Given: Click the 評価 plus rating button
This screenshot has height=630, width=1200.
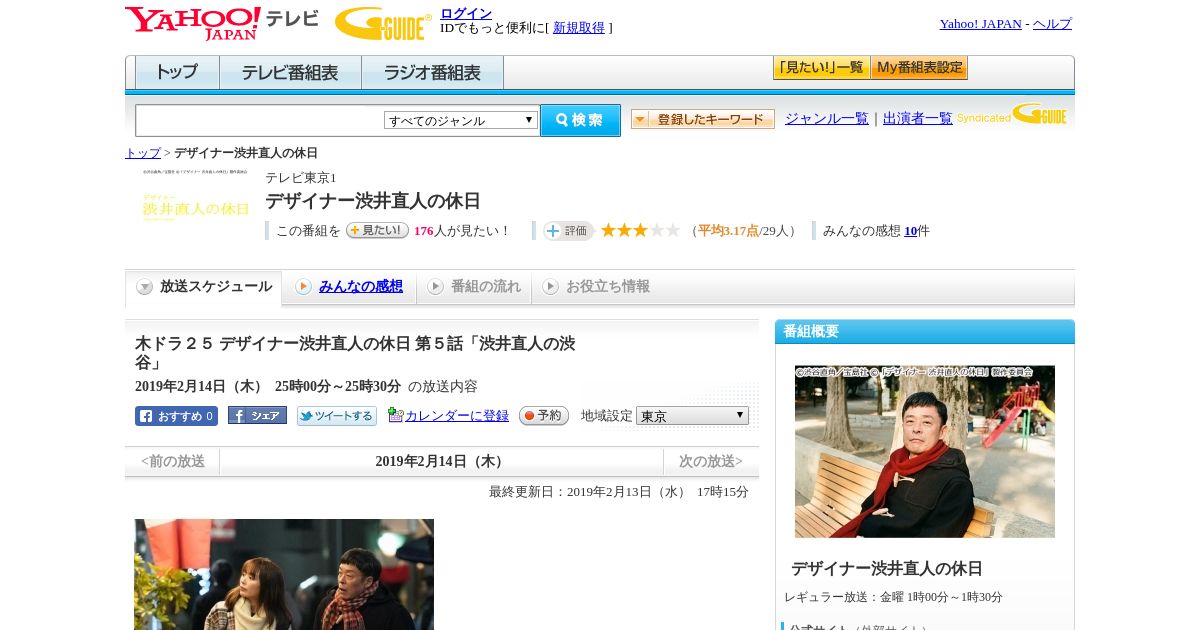Looking at the screenshot, I should pyautogui.click(x=569, y=230).
